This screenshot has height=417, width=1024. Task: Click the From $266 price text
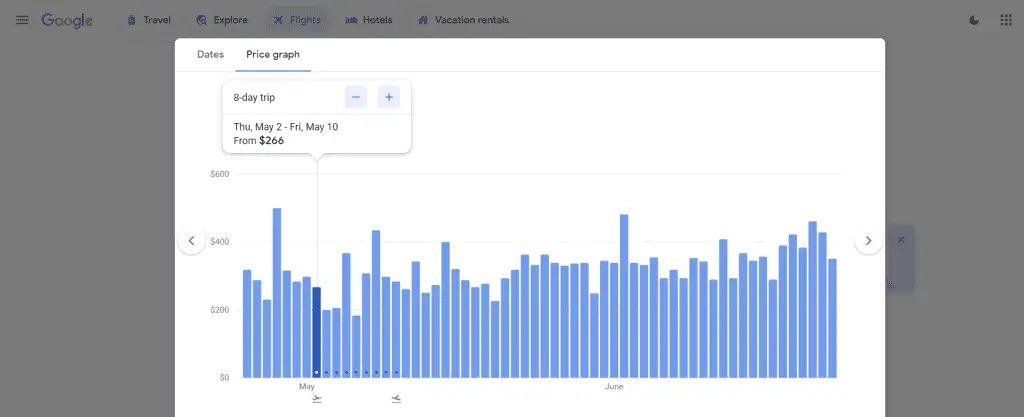[259, 140]
